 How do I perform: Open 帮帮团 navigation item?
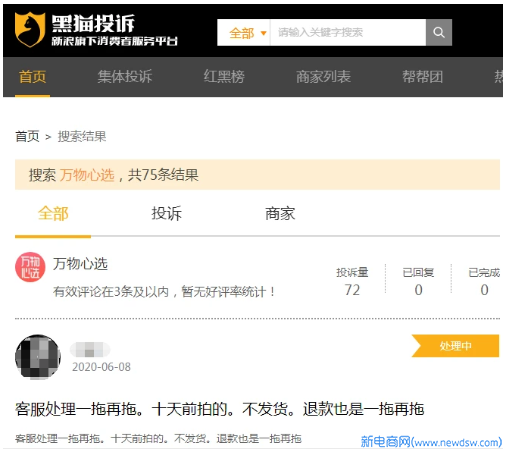click(x=422, y=77)
